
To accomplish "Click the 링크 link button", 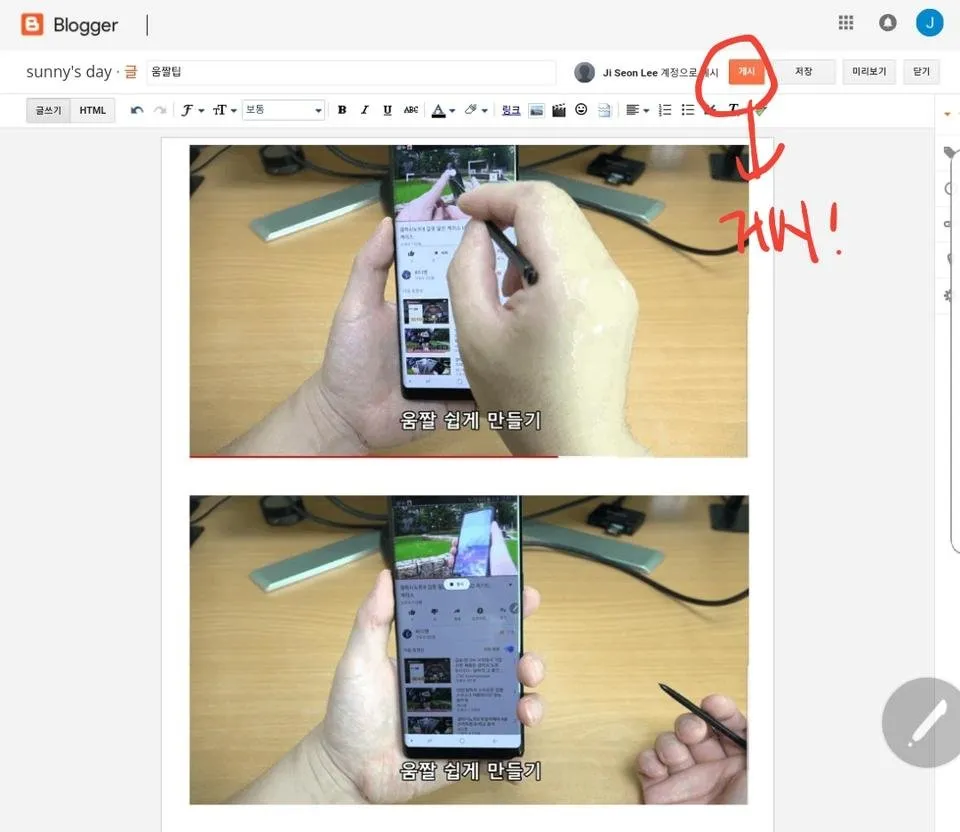I will (511, 110).
